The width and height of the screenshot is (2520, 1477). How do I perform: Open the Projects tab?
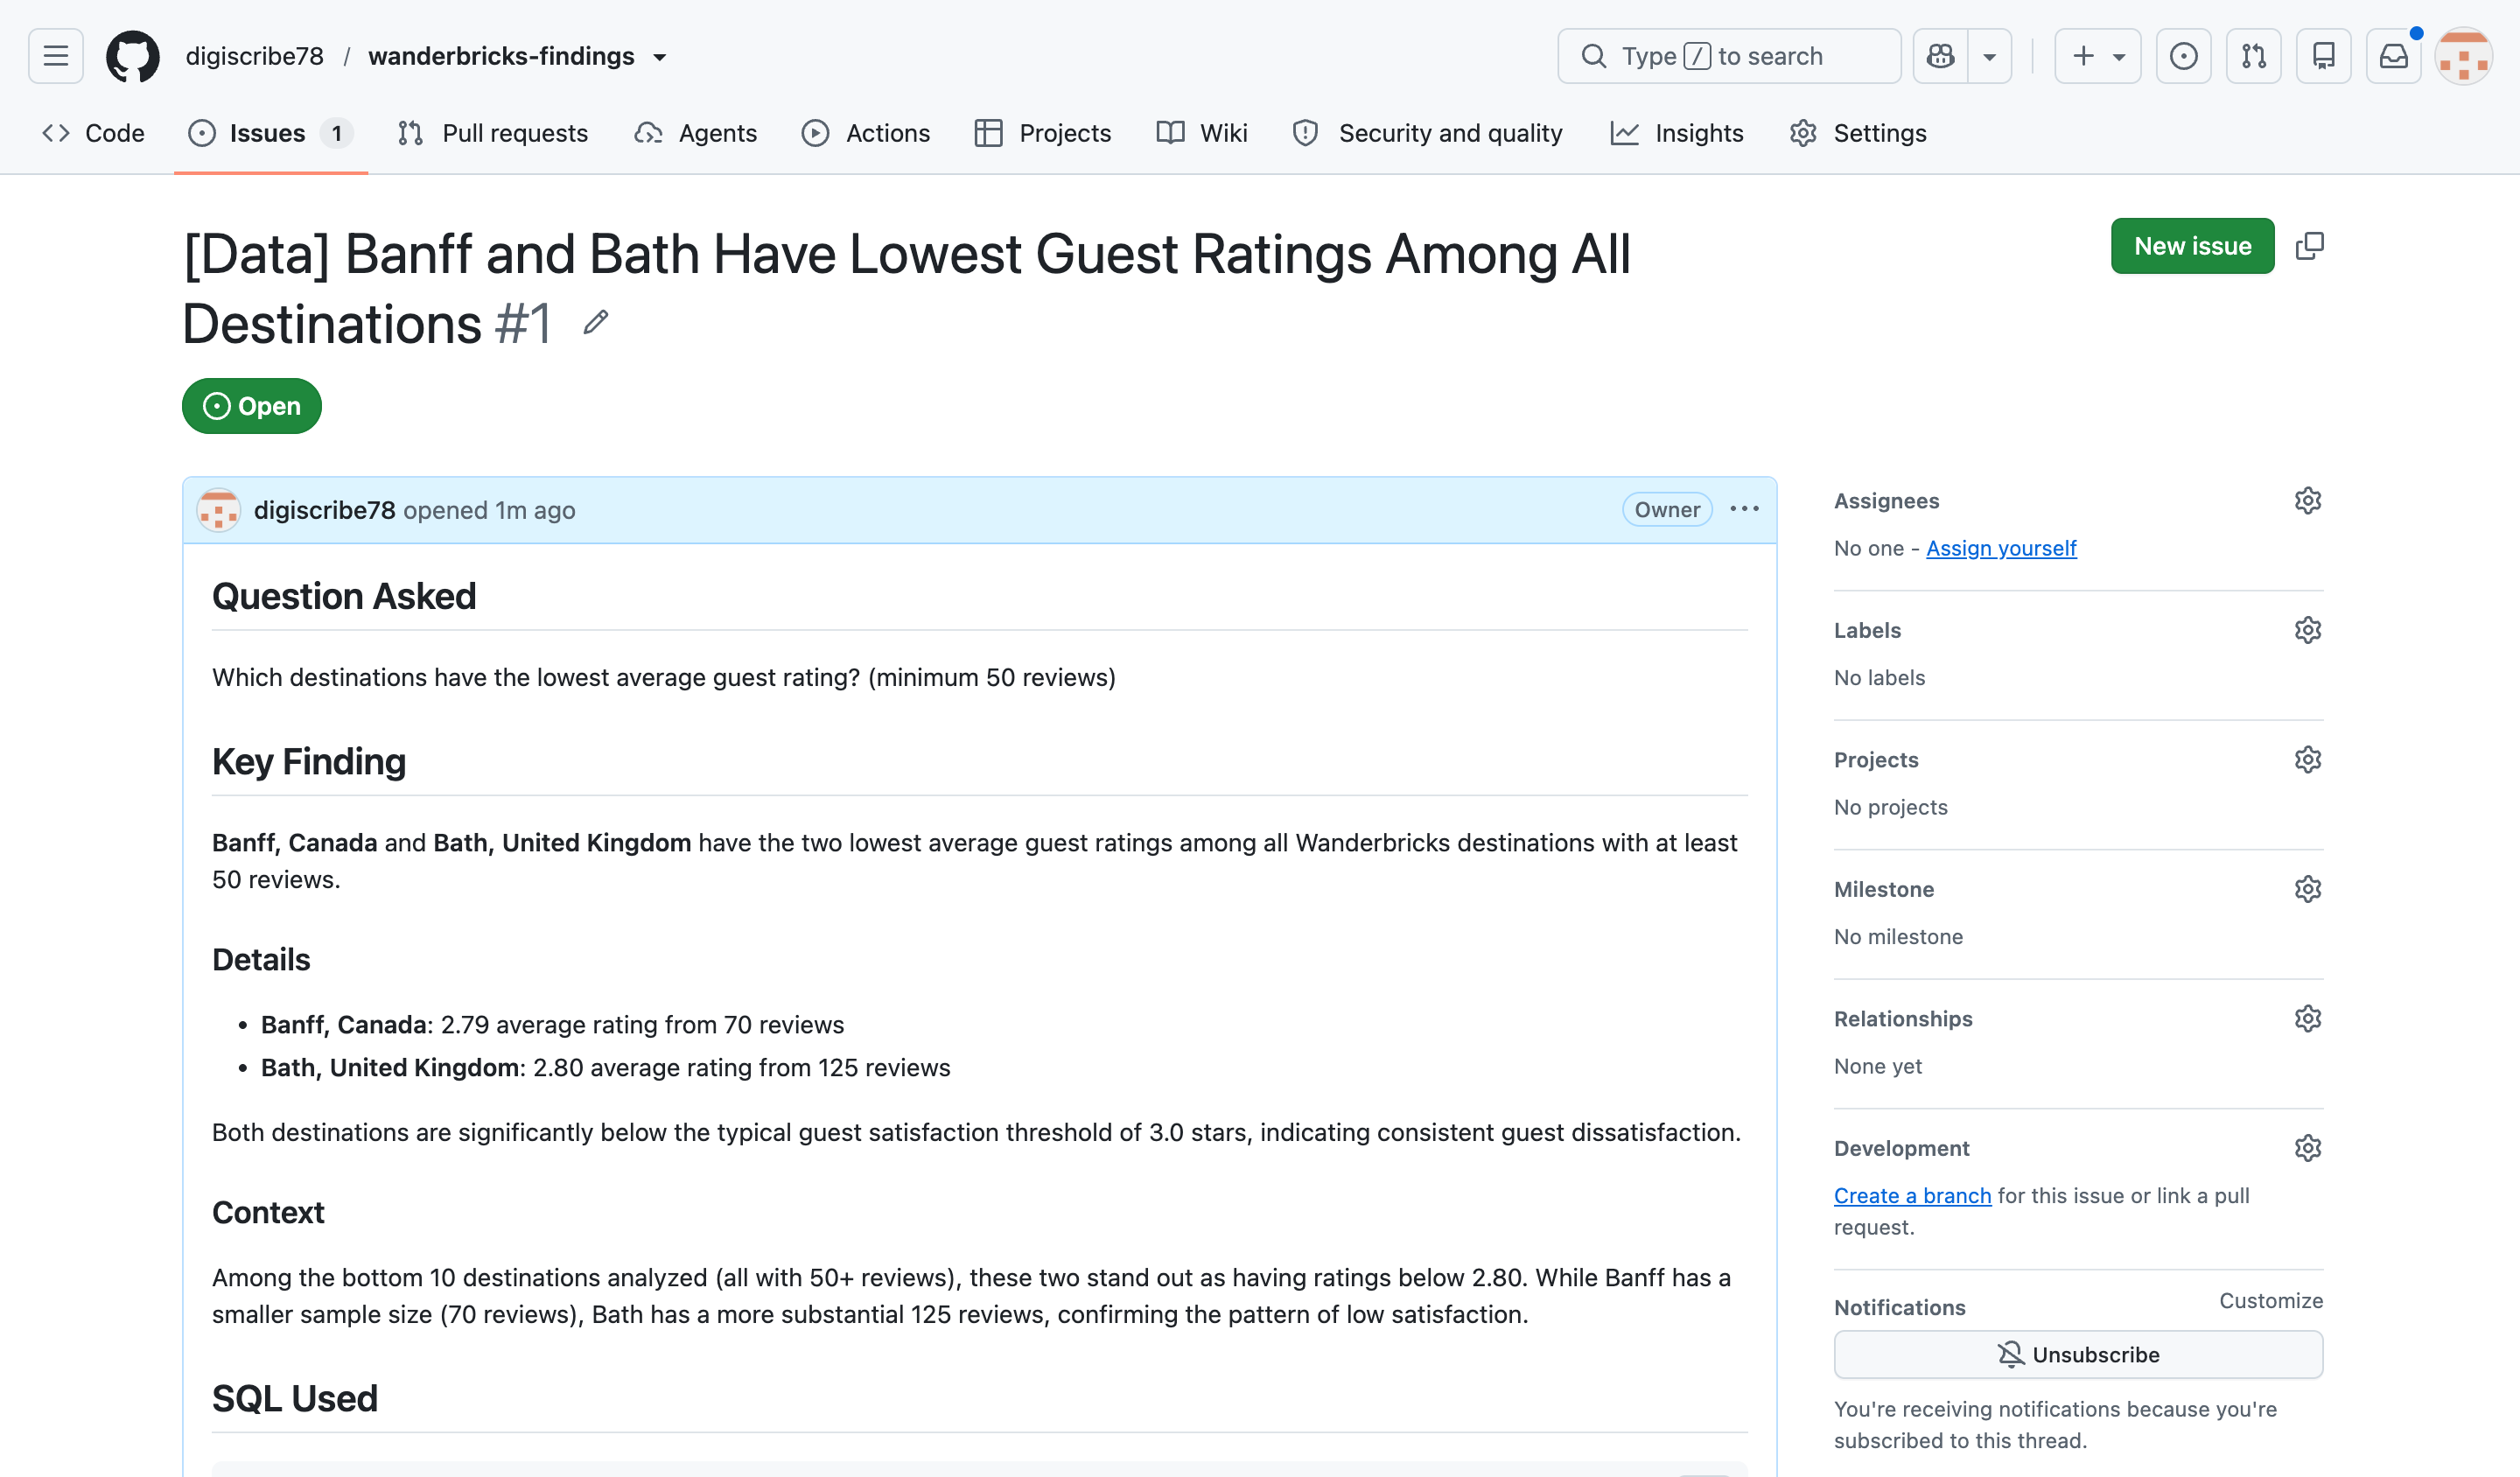pyautogui.click(x=1043, y=133)
